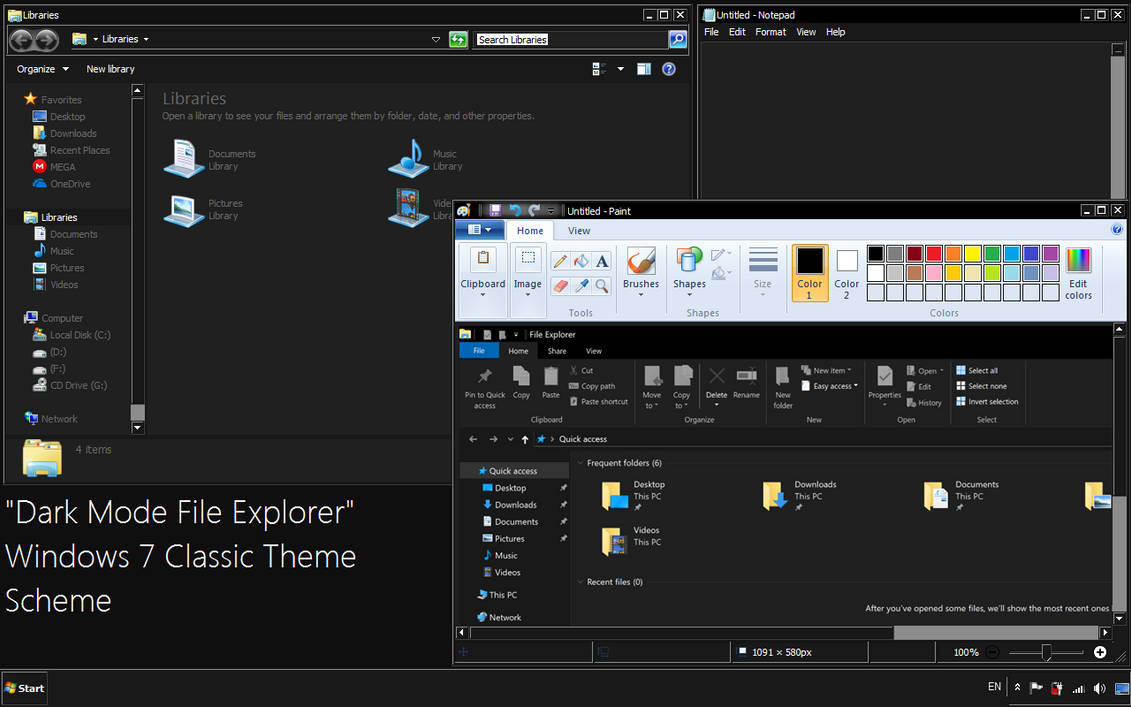Viewport: 1131px width, 707px height.
Task: Click the Start button
Action: click(25, 688)
